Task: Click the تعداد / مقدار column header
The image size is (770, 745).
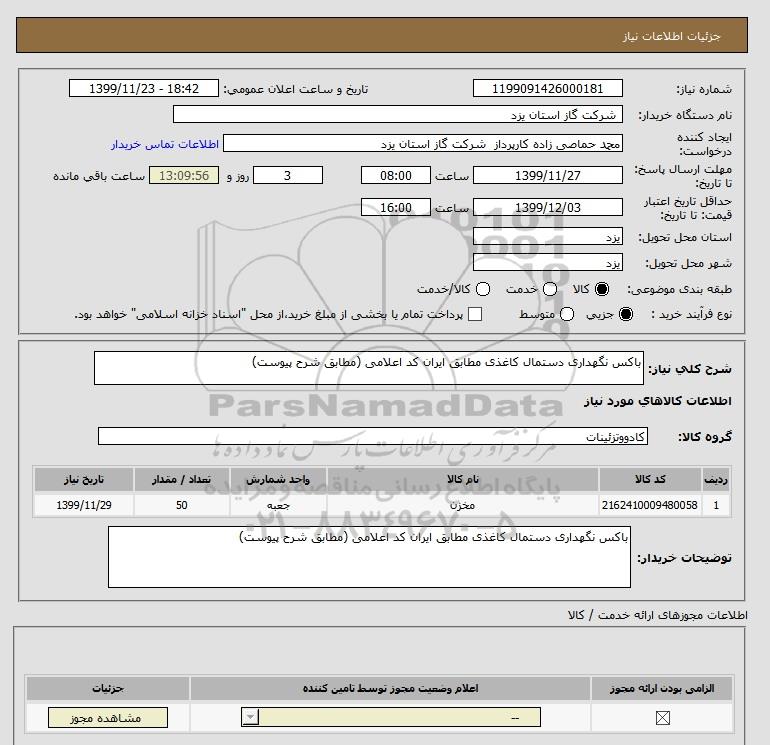Action: (182, 479)
